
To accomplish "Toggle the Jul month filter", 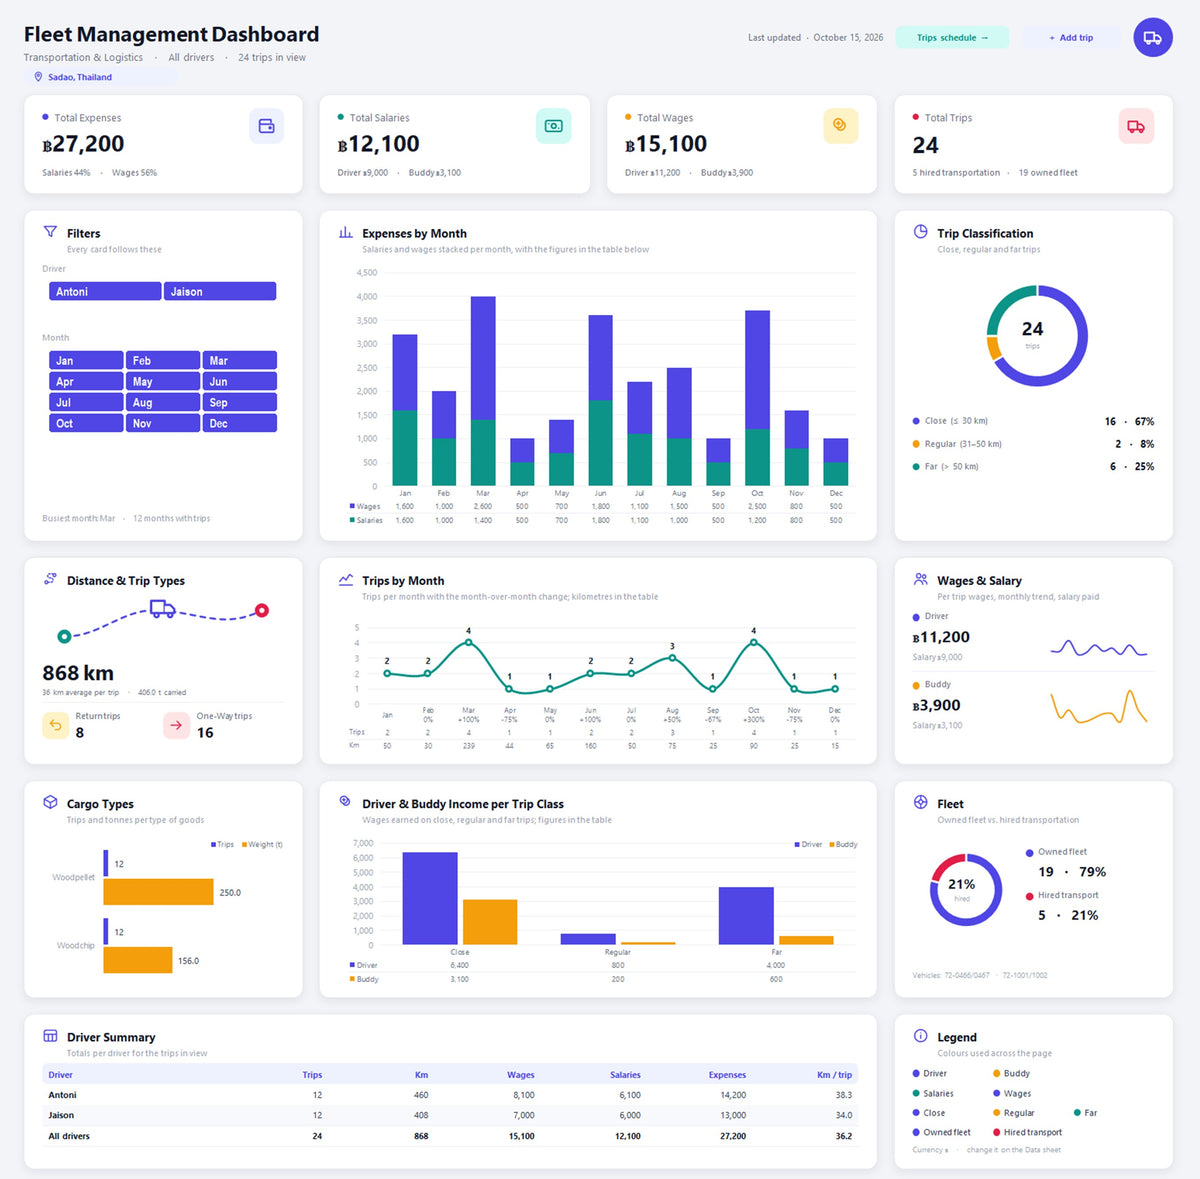I will pyautogui.click(x=86, y=402).
